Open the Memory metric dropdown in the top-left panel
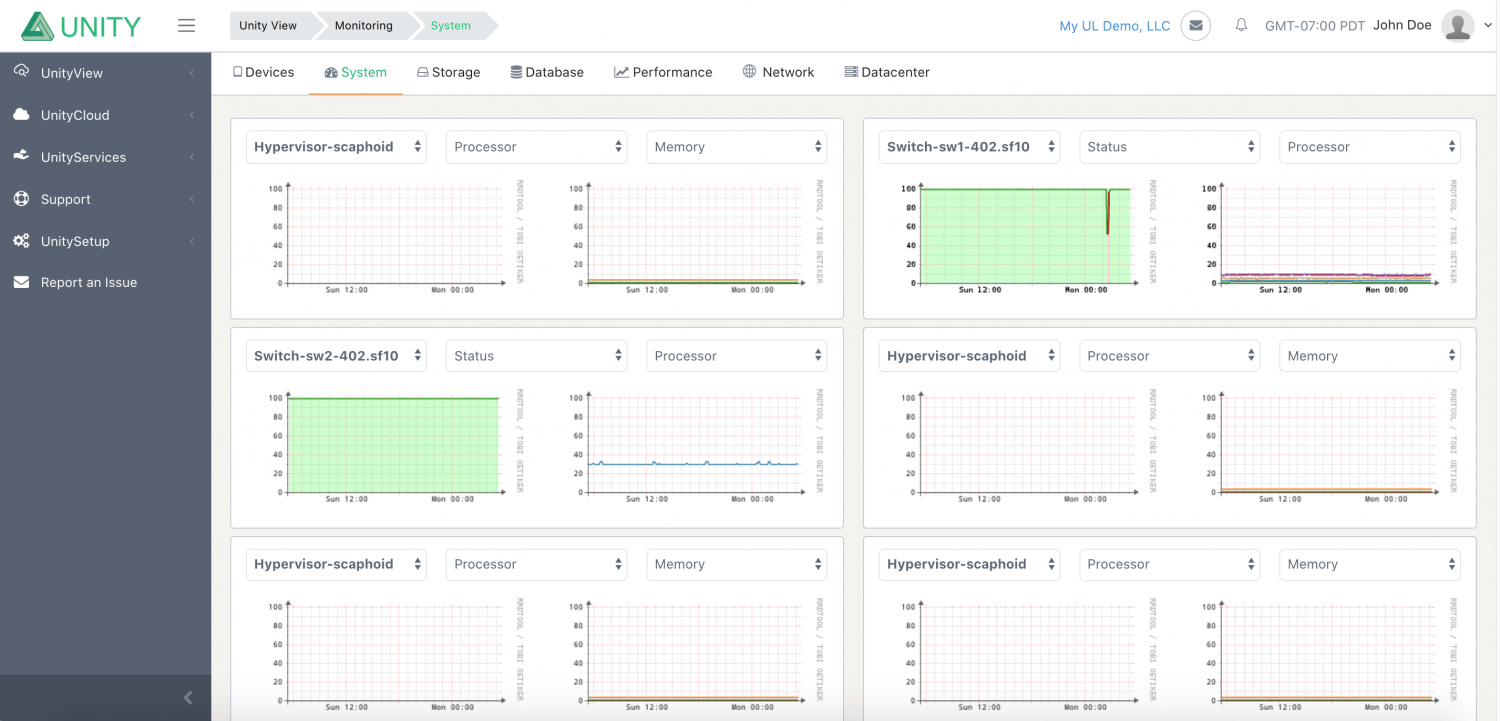Image resolution: width=1500 pixels, height=721 pixels. 736,146
